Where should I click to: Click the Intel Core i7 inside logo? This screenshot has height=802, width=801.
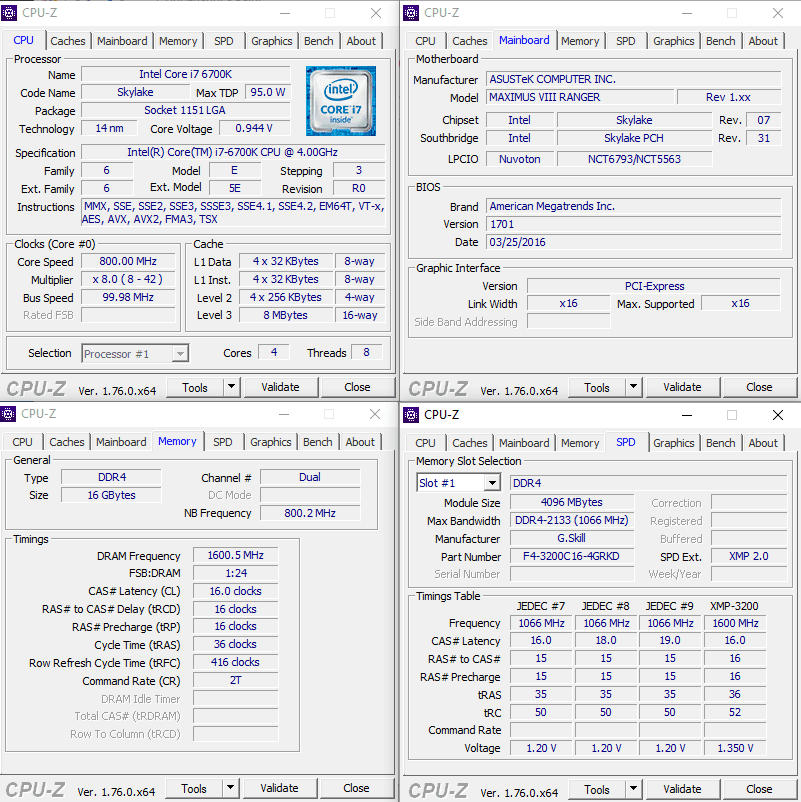[x=341, y=101]
